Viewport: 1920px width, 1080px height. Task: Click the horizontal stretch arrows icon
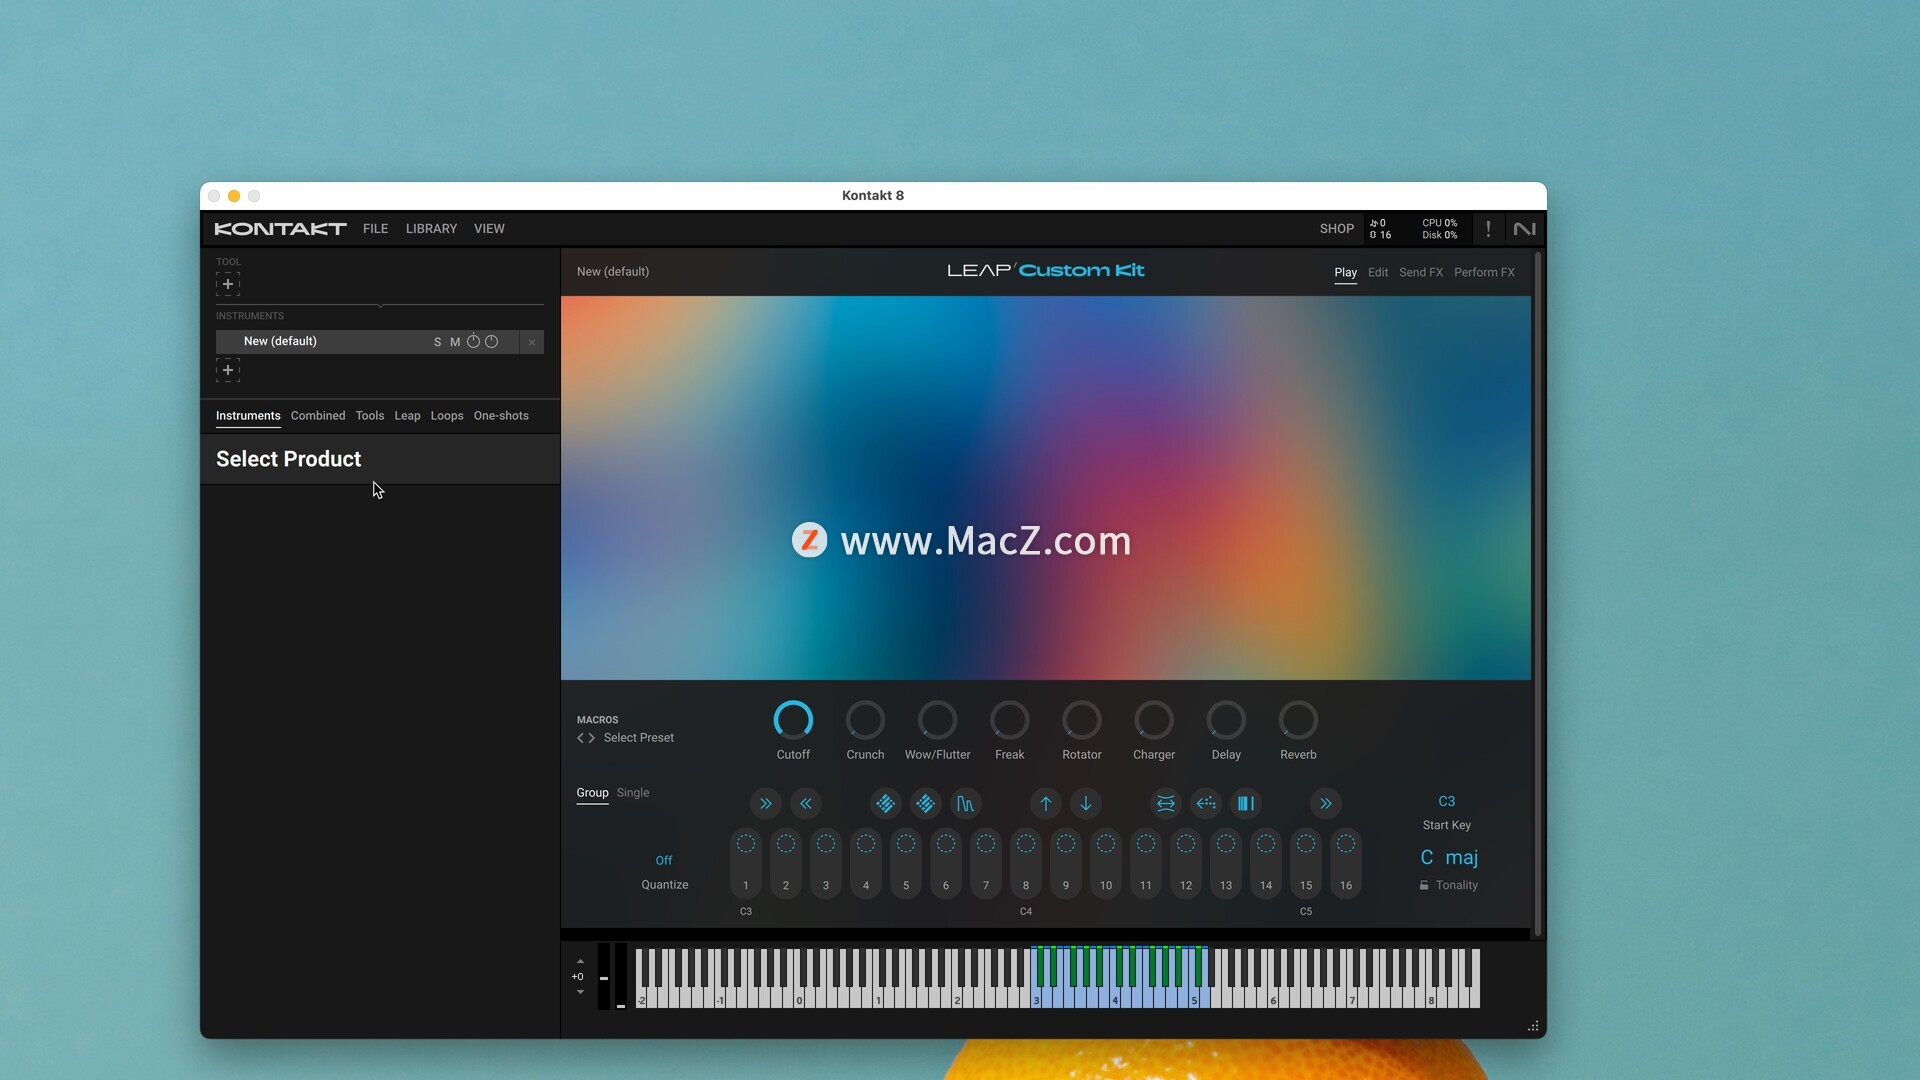(x=1166, y=803)
